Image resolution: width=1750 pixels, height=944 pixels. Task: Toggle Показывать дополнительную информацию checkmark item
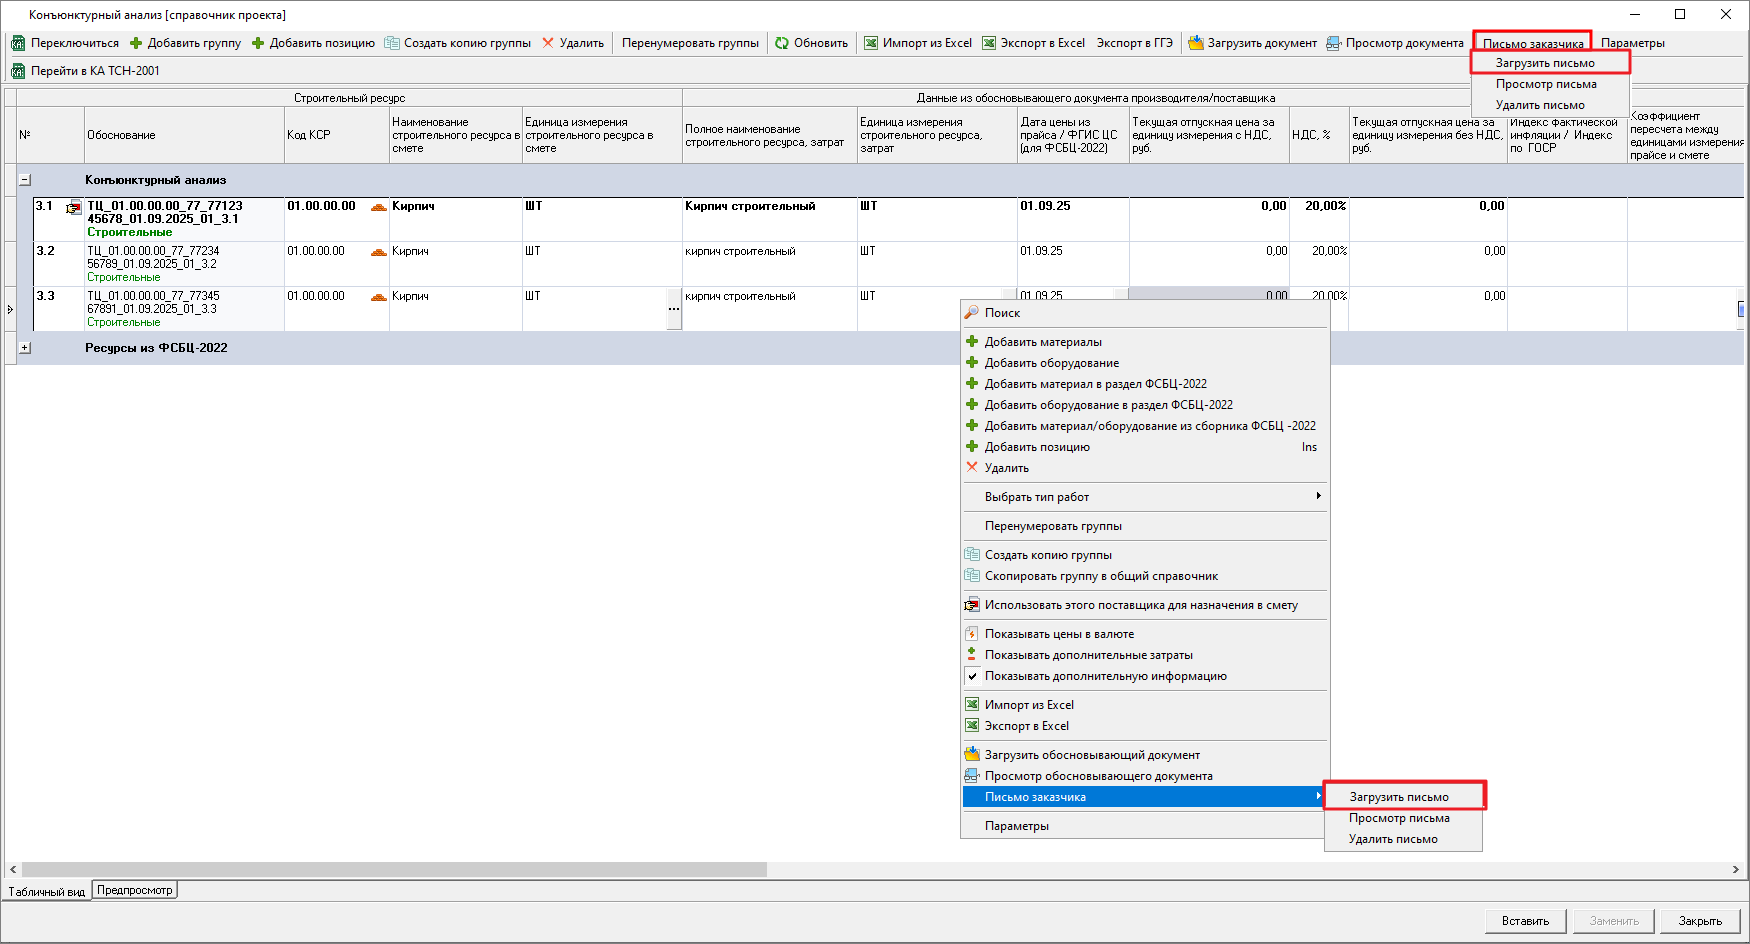pyautogui.click(x=1105, y=676)
